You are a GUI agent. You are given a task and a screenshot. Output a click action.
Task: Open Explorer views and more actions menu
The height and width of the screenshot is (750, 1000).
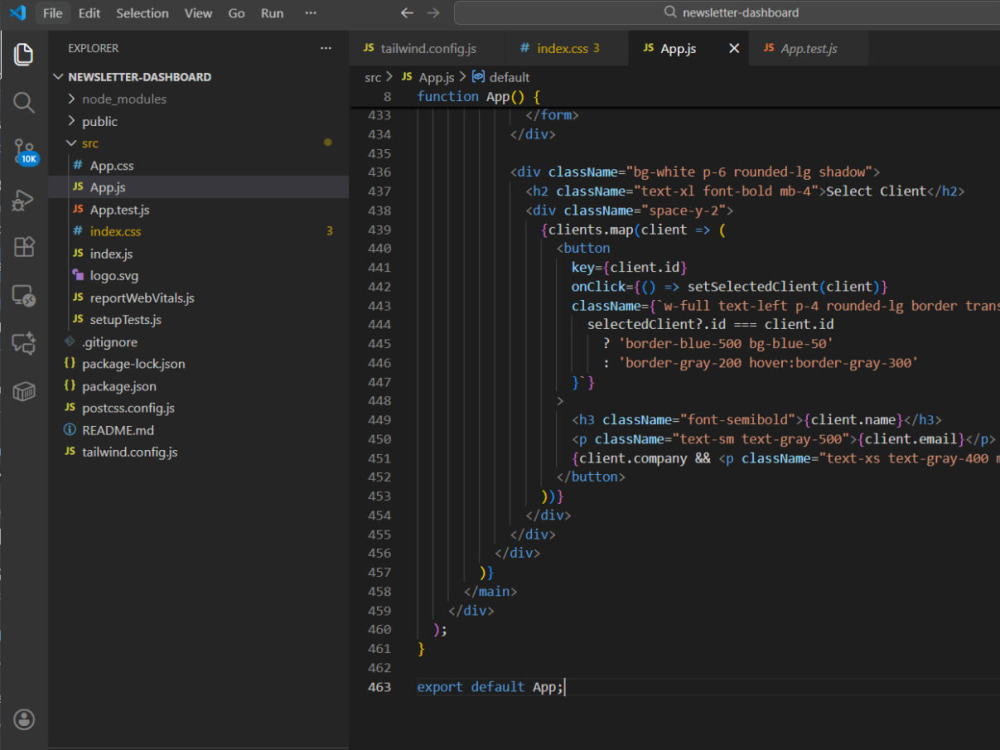(x=326, y=48)
